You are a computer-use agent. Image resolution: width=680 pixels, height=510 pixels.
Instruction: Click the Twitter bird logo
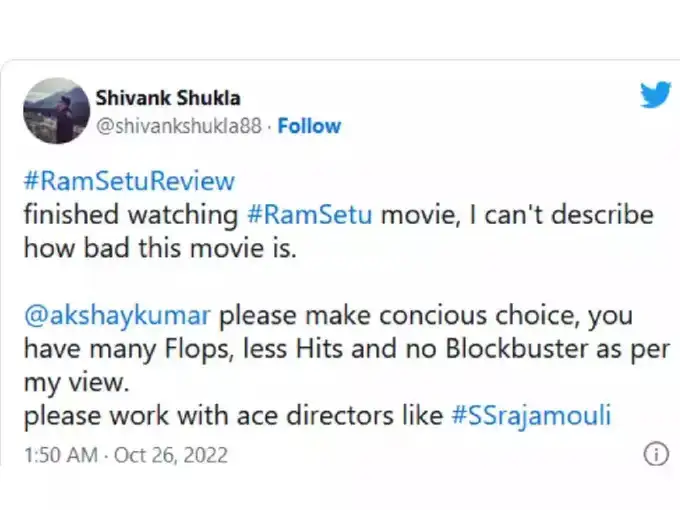[655, 95]
